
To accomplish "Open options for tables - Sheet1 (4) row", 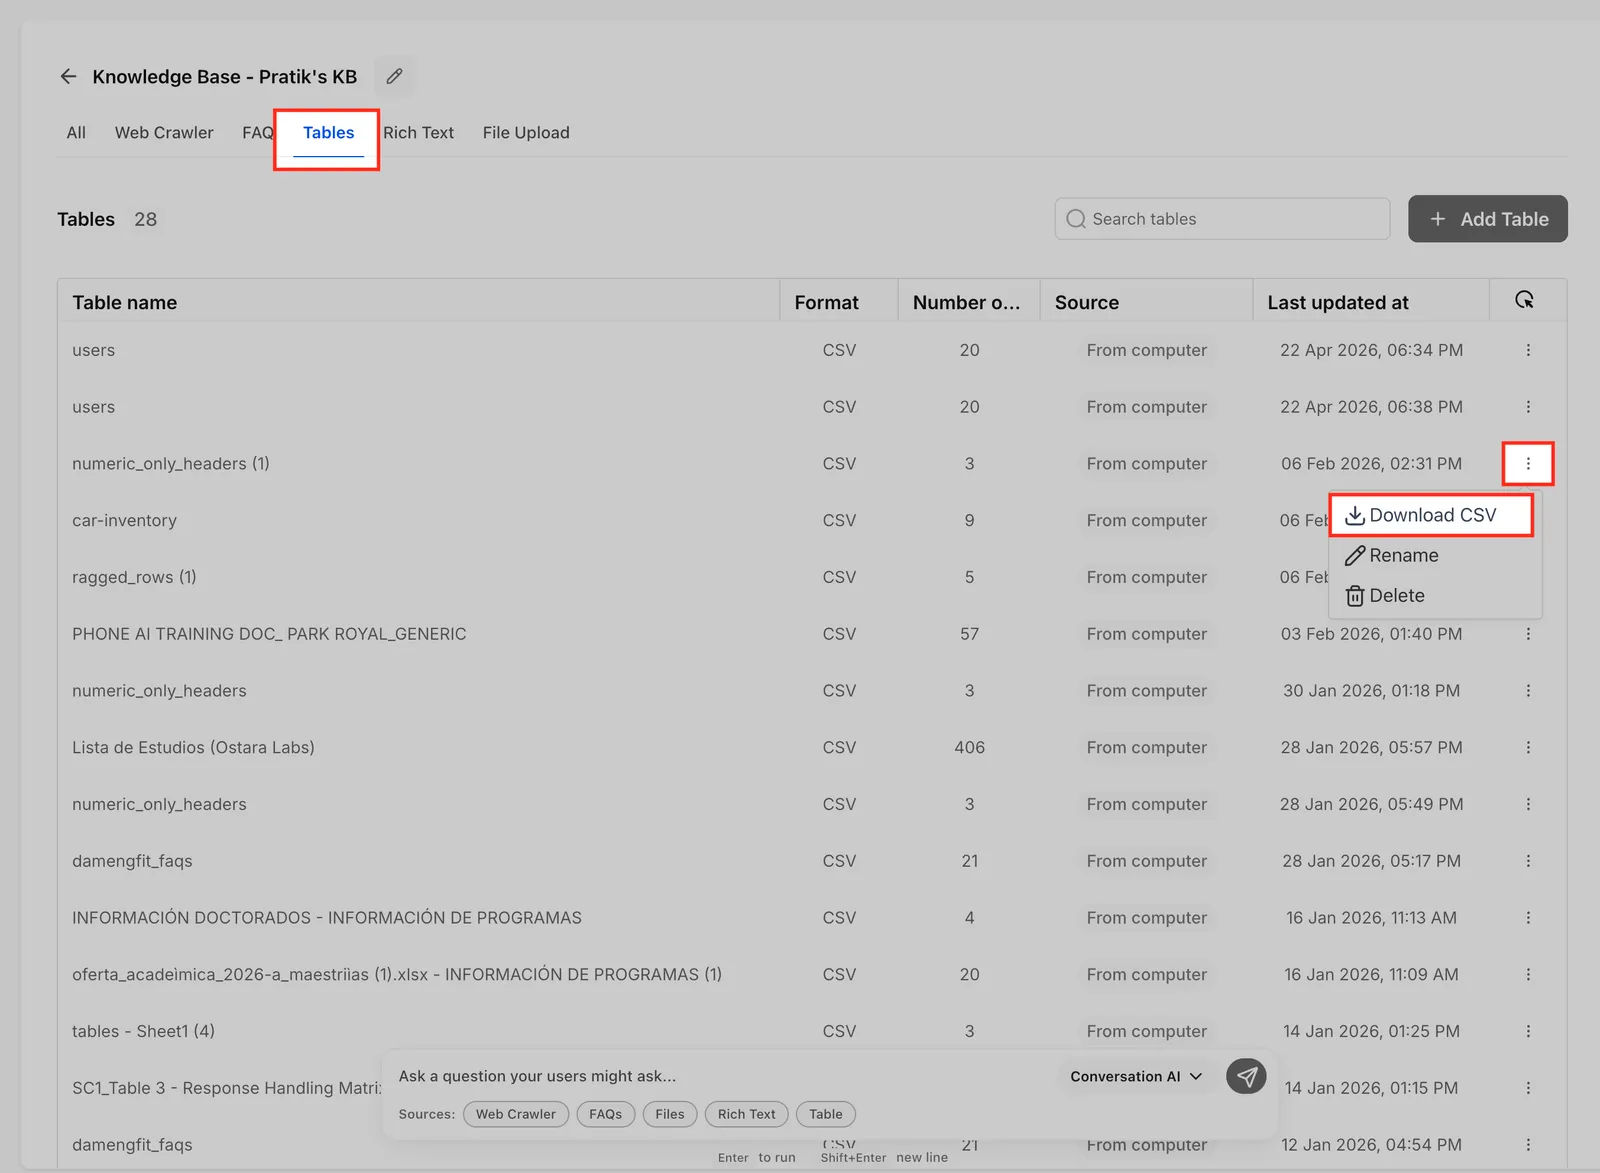I will point(1528,1031).
